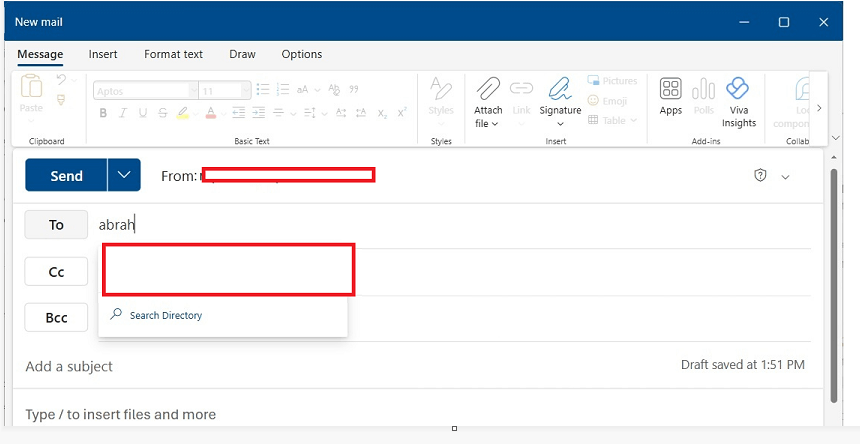The image size is (860, 444).
Task: Insert a numbered list
Action: point(283,89)
